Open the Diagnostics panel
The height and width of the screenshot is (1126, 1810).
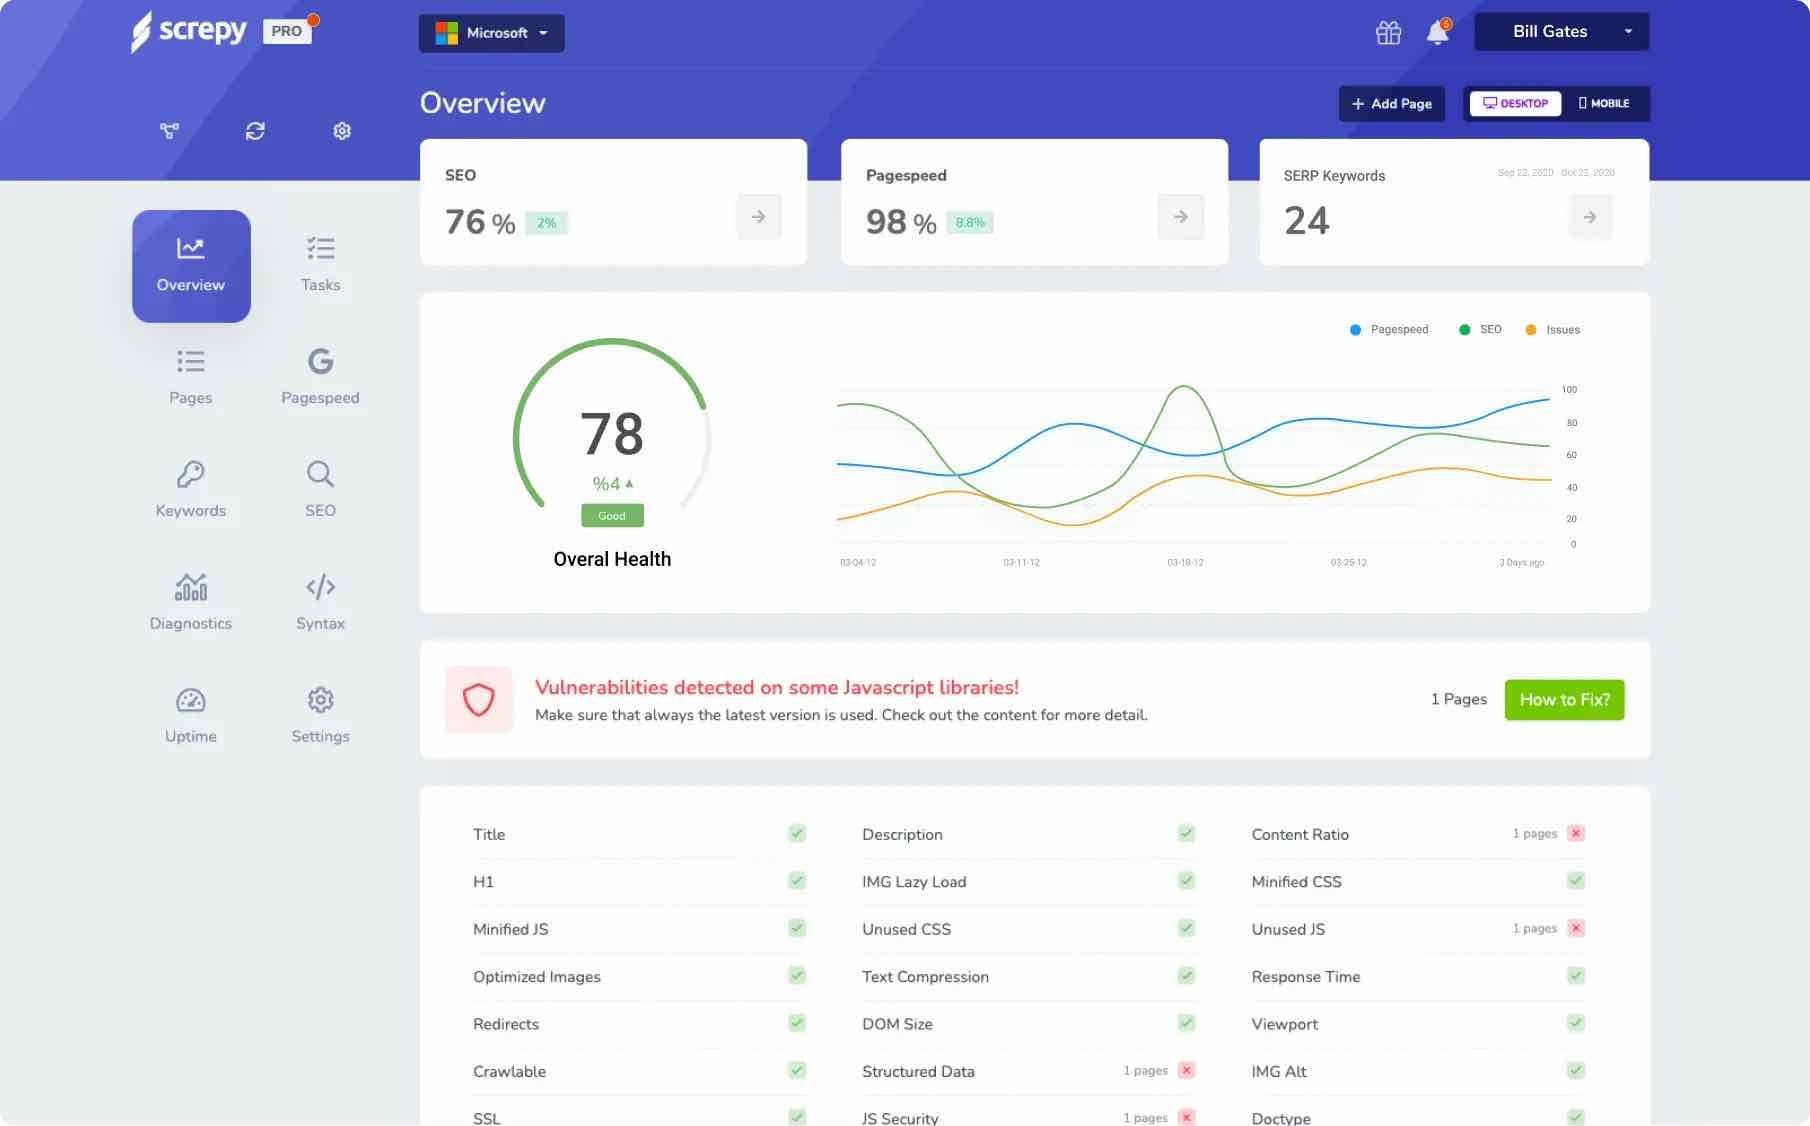(190, 600)
